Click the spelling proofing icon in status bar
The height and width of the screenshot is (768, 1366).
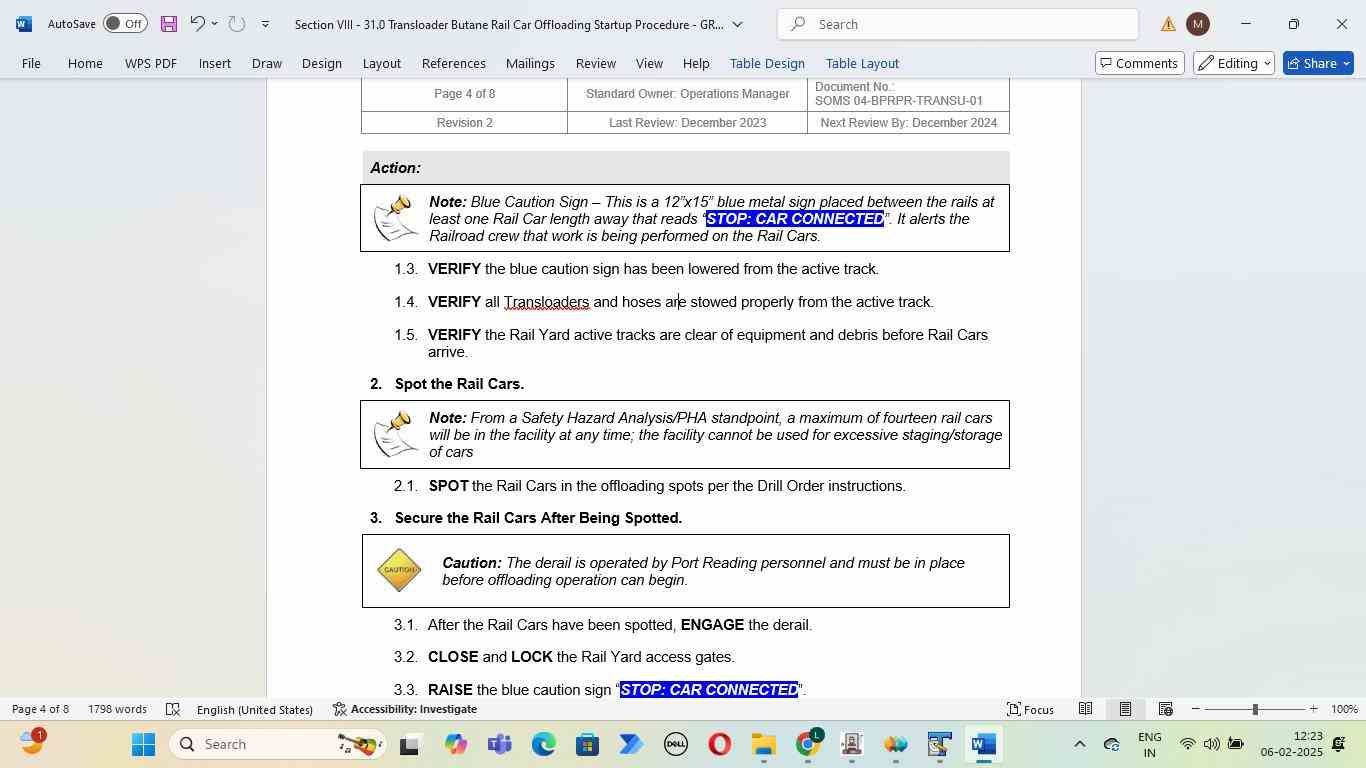172,709
